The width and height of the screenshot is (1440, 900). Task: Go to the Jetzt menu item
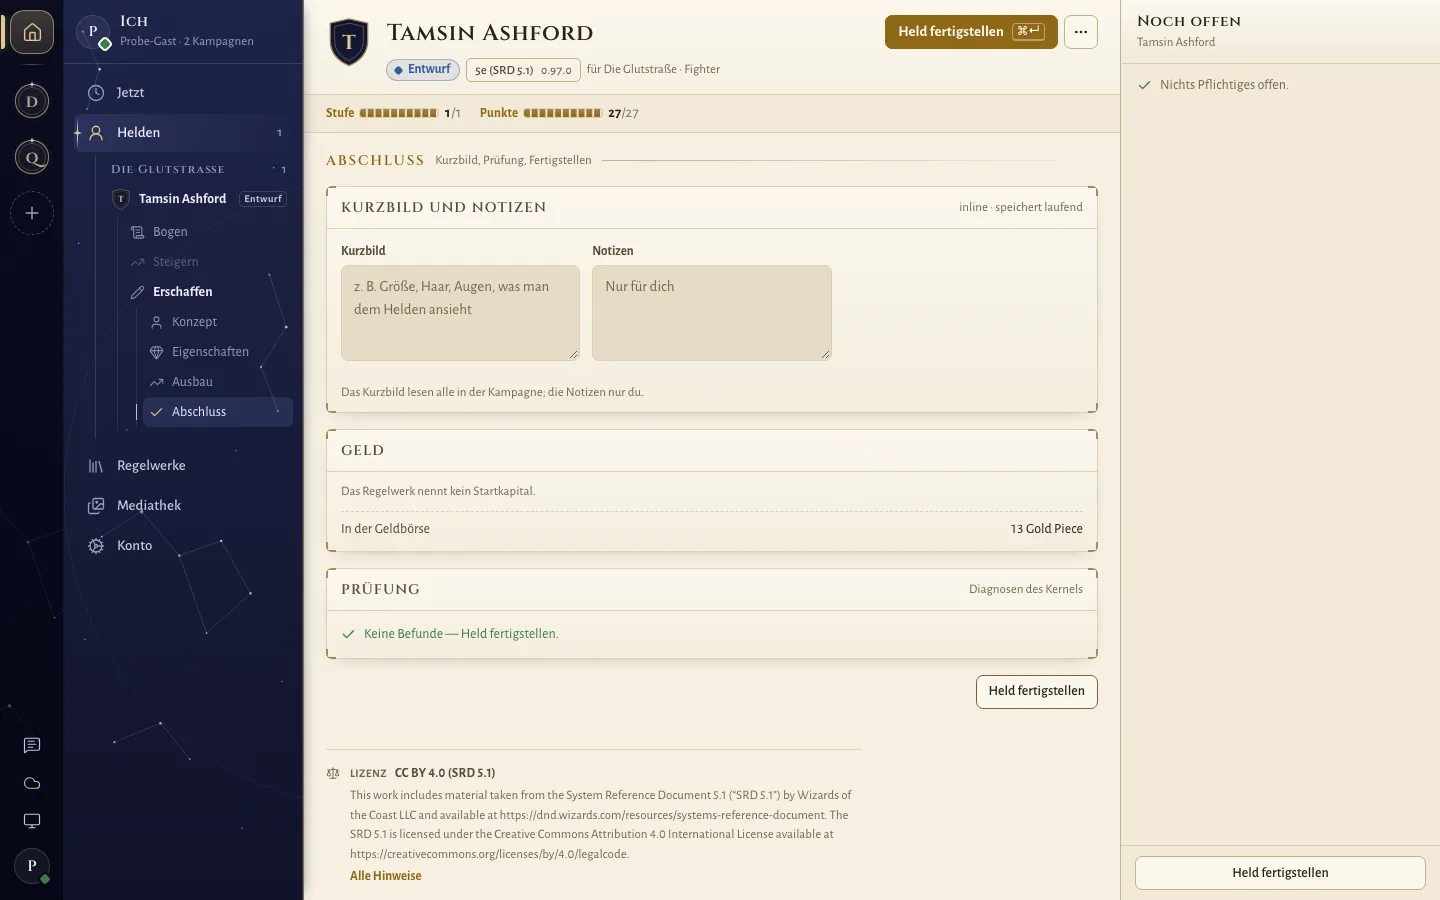point(184,92)
